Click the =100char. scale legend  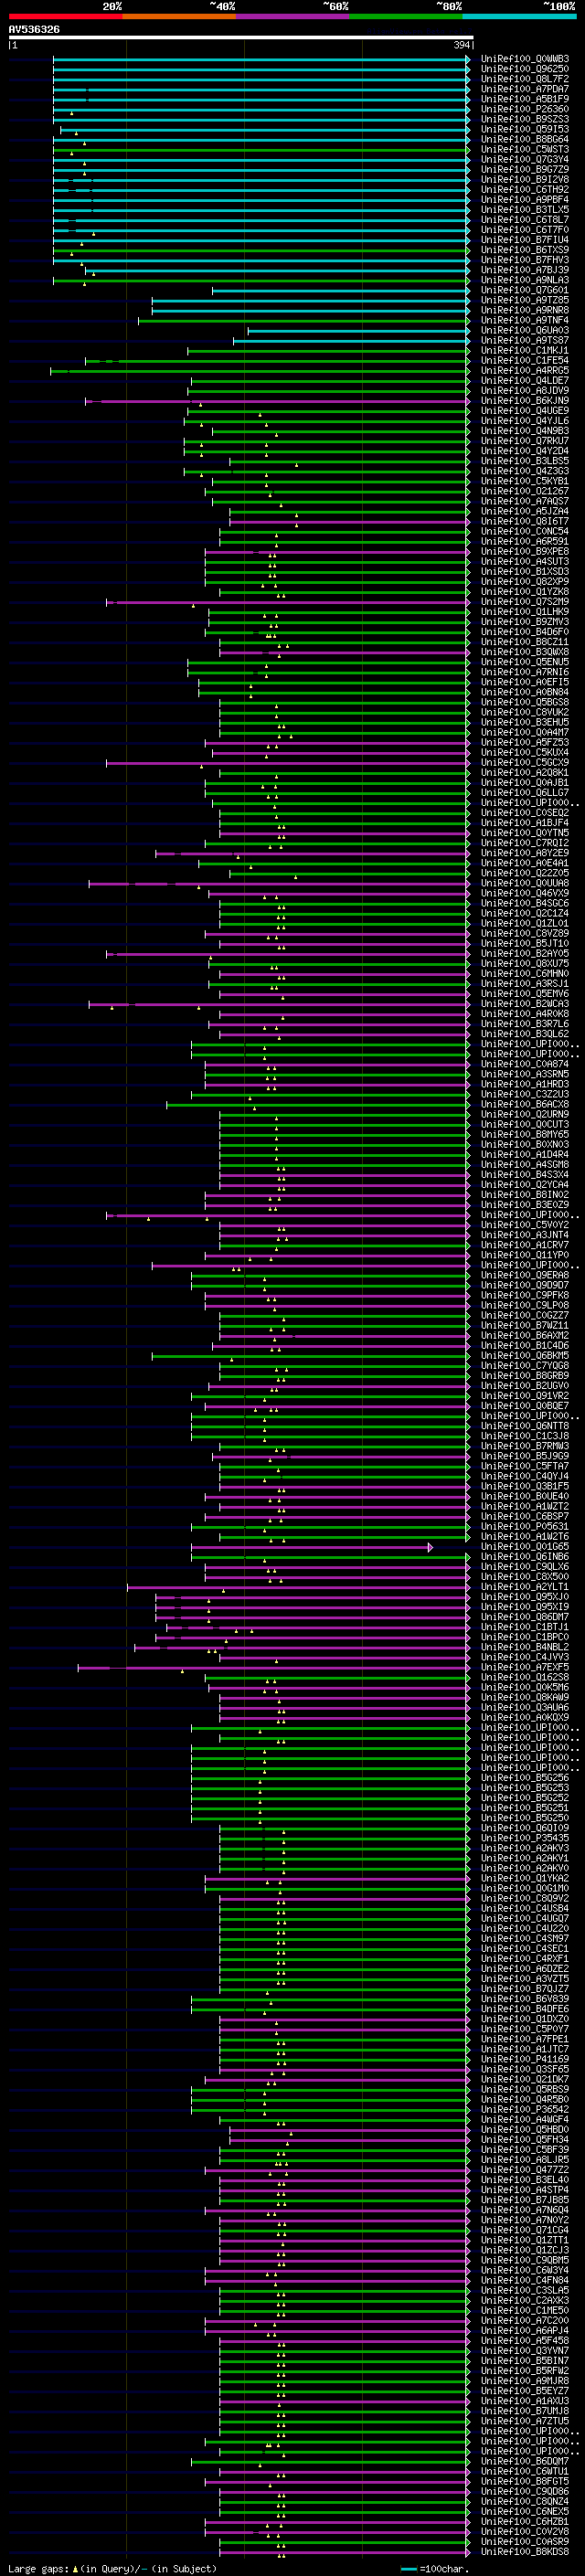[x=434, y=2568]
